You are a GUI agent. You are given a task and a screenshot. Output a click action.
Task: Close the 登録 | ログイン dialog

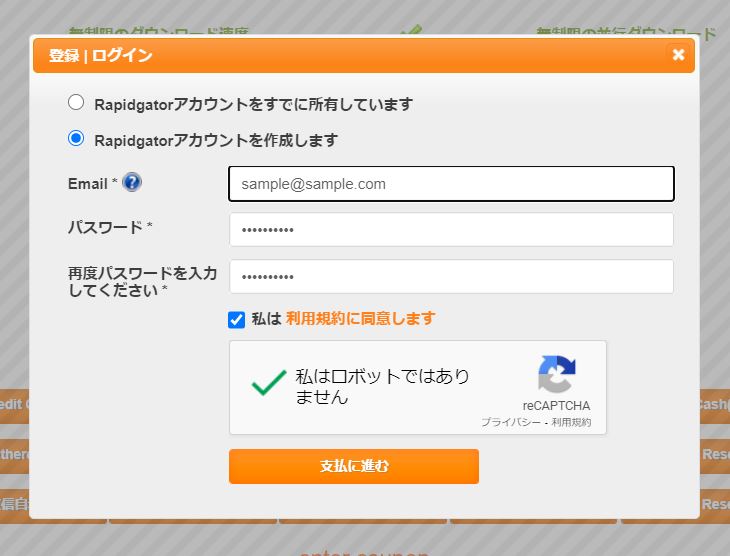click(x=678, y=55)
